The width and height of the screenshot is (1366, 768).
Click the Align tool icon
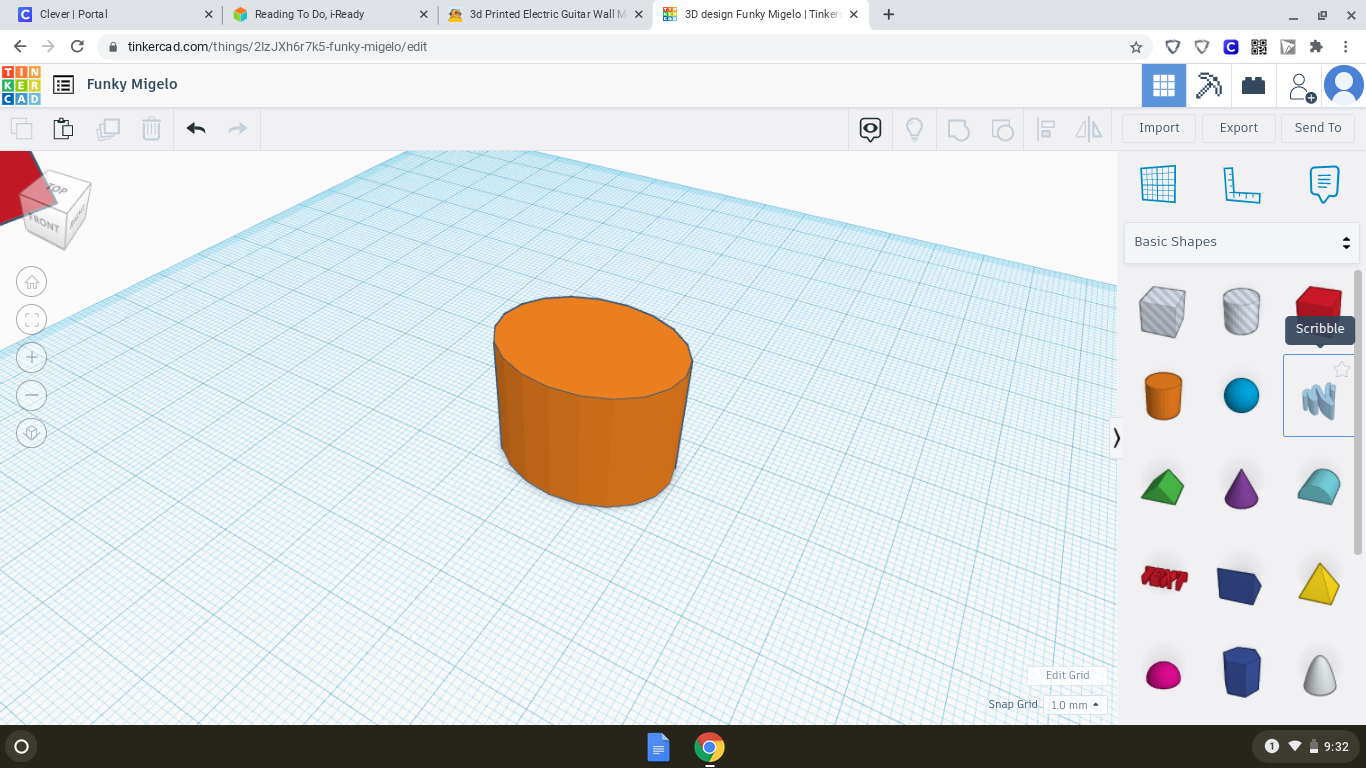coord(1046,129)
